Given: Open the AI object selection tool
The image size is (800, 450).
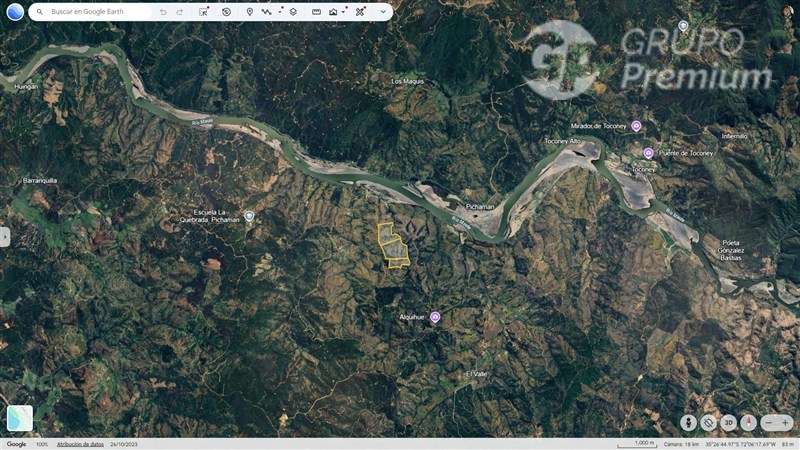Looking at the screenshot, I should [204, 12].
